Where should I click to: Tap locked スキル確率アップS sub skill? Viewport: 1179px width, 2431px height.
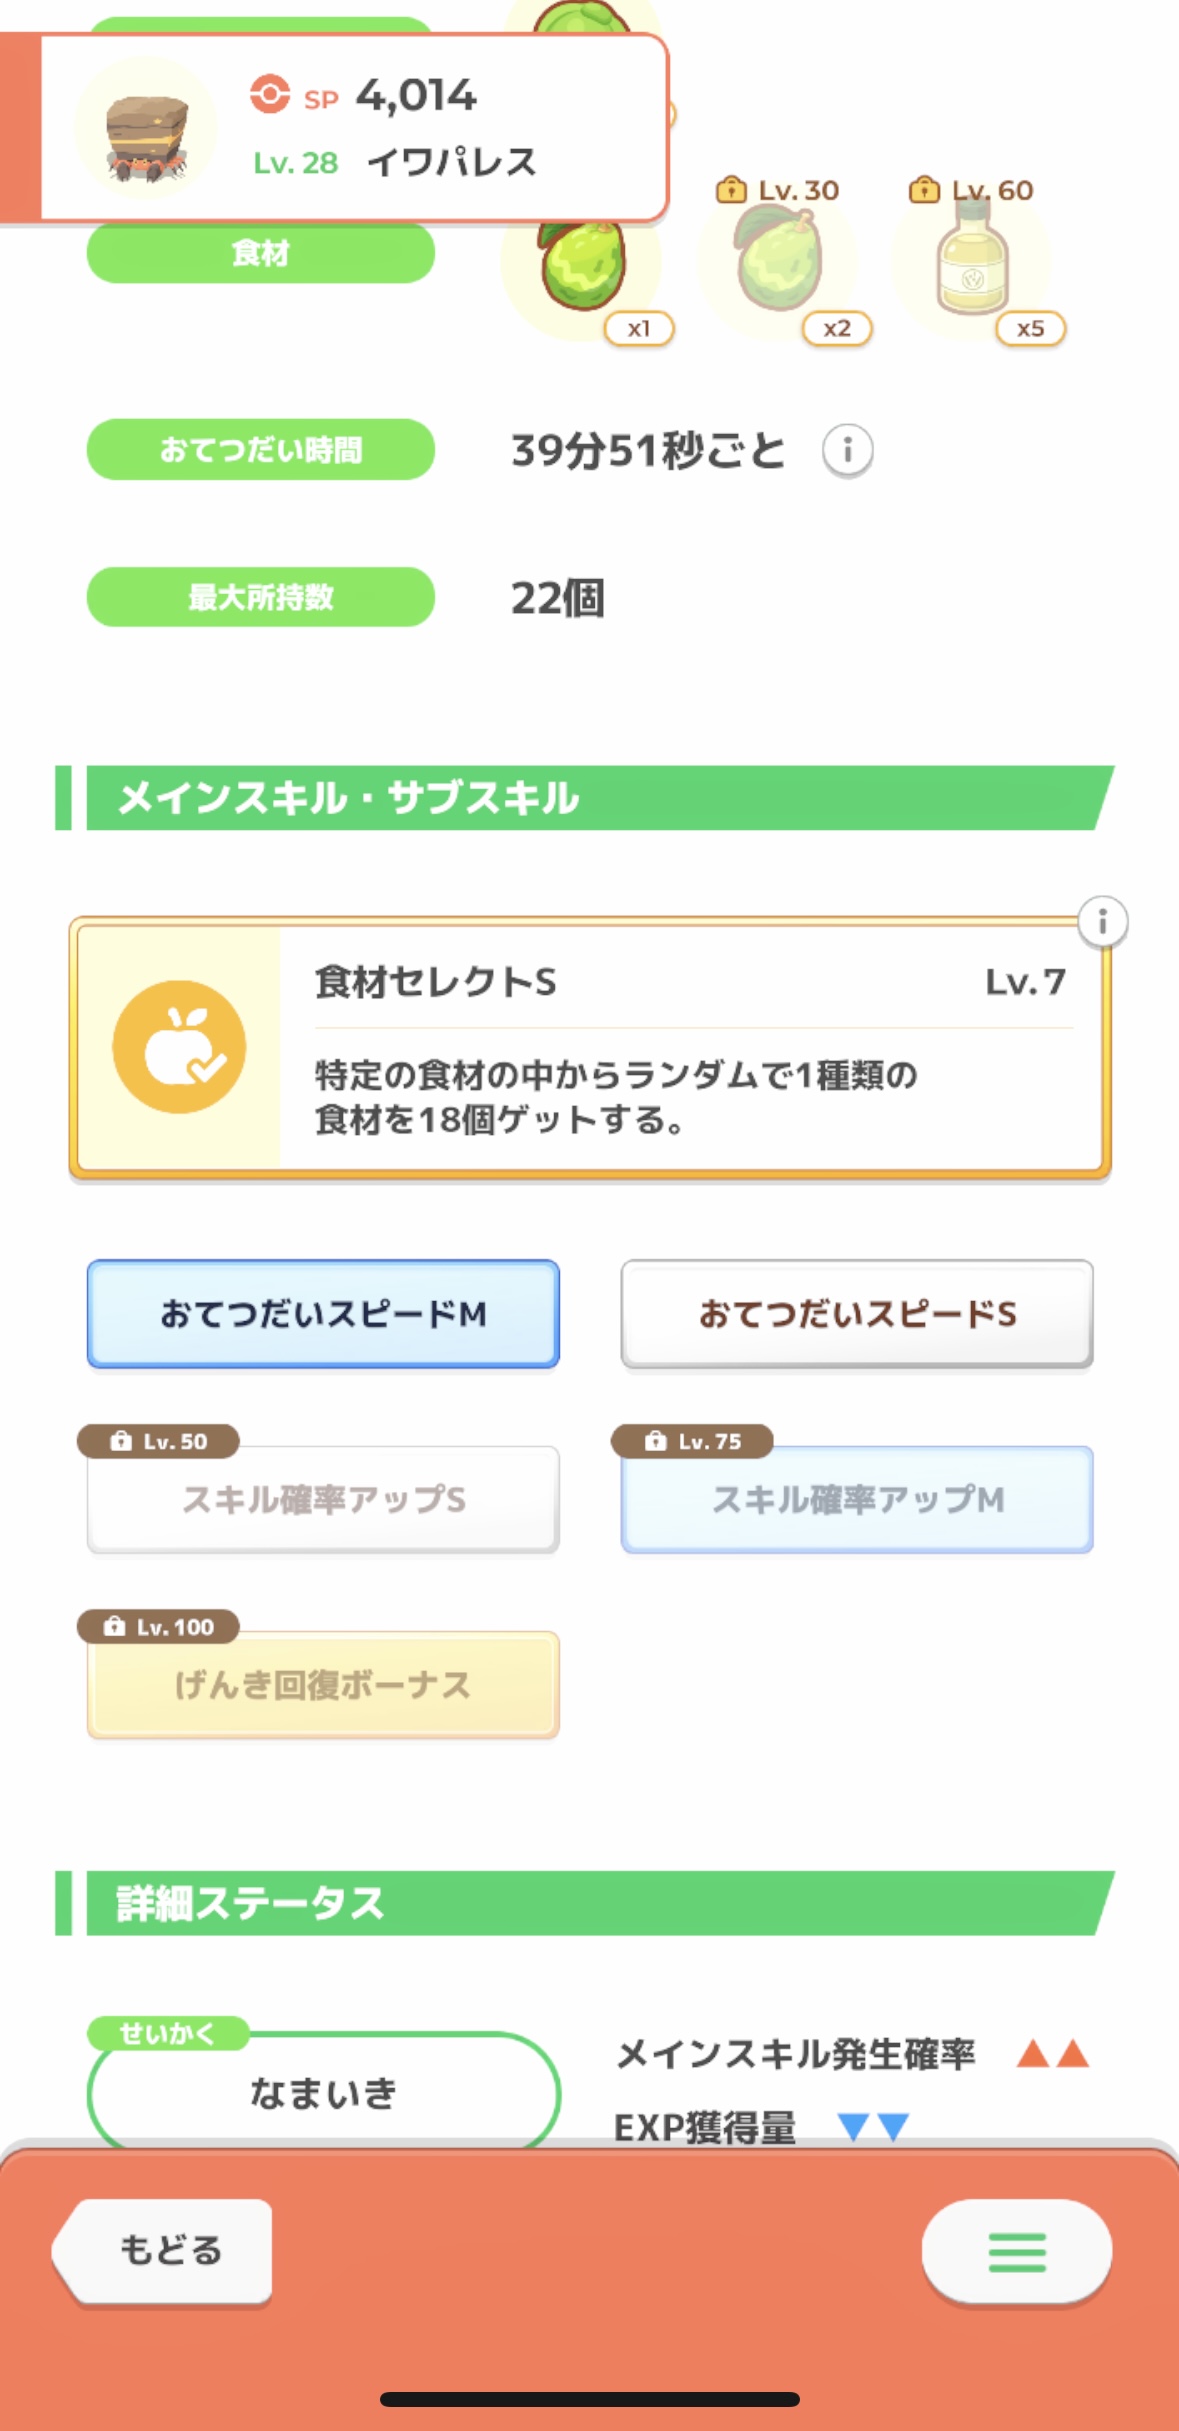click(323, 1499)
